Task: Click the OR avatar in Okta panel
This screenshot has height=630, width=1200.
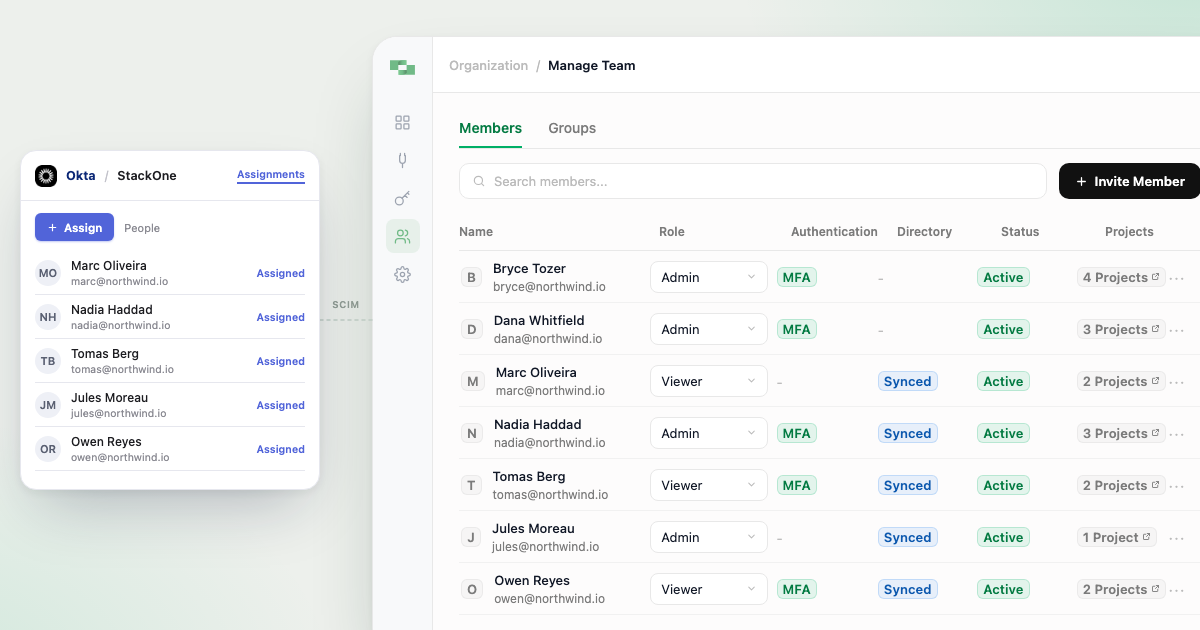Action: pyautogui.click(x=48, y=449)
